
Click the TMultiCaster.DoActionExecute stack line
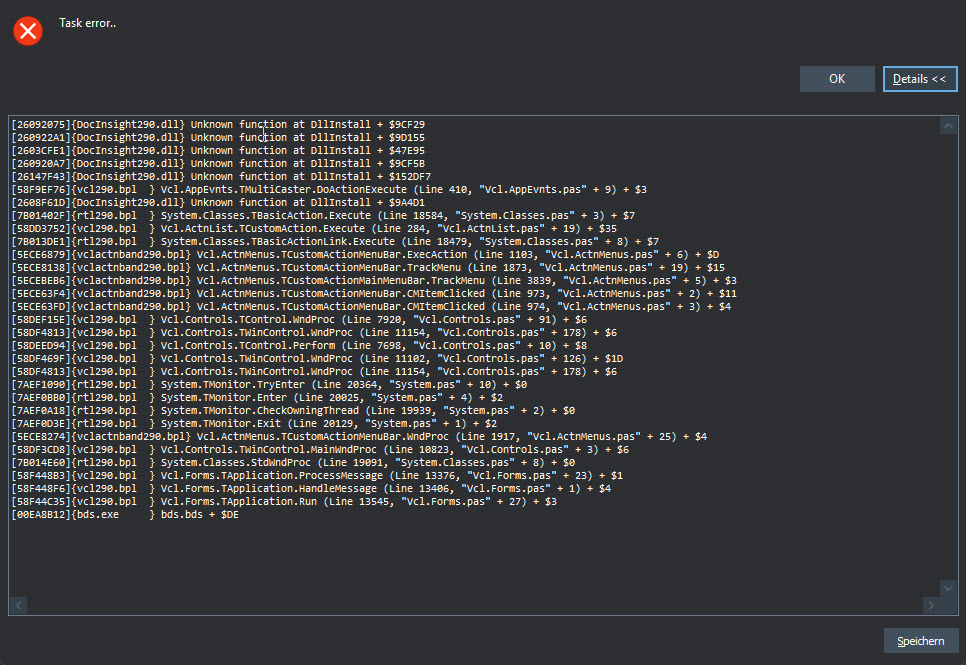pyautogui.click(x=329, y=190)
